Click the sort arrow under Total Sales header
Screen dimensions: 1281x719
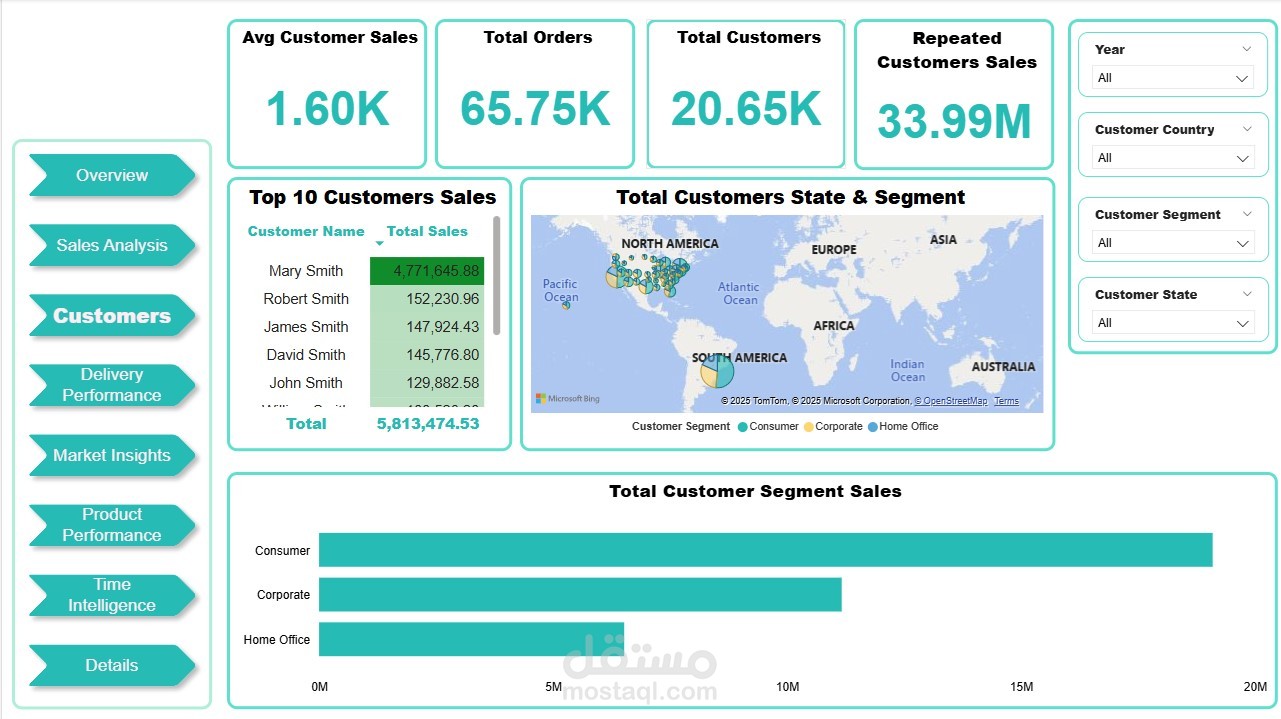(379, 243)
